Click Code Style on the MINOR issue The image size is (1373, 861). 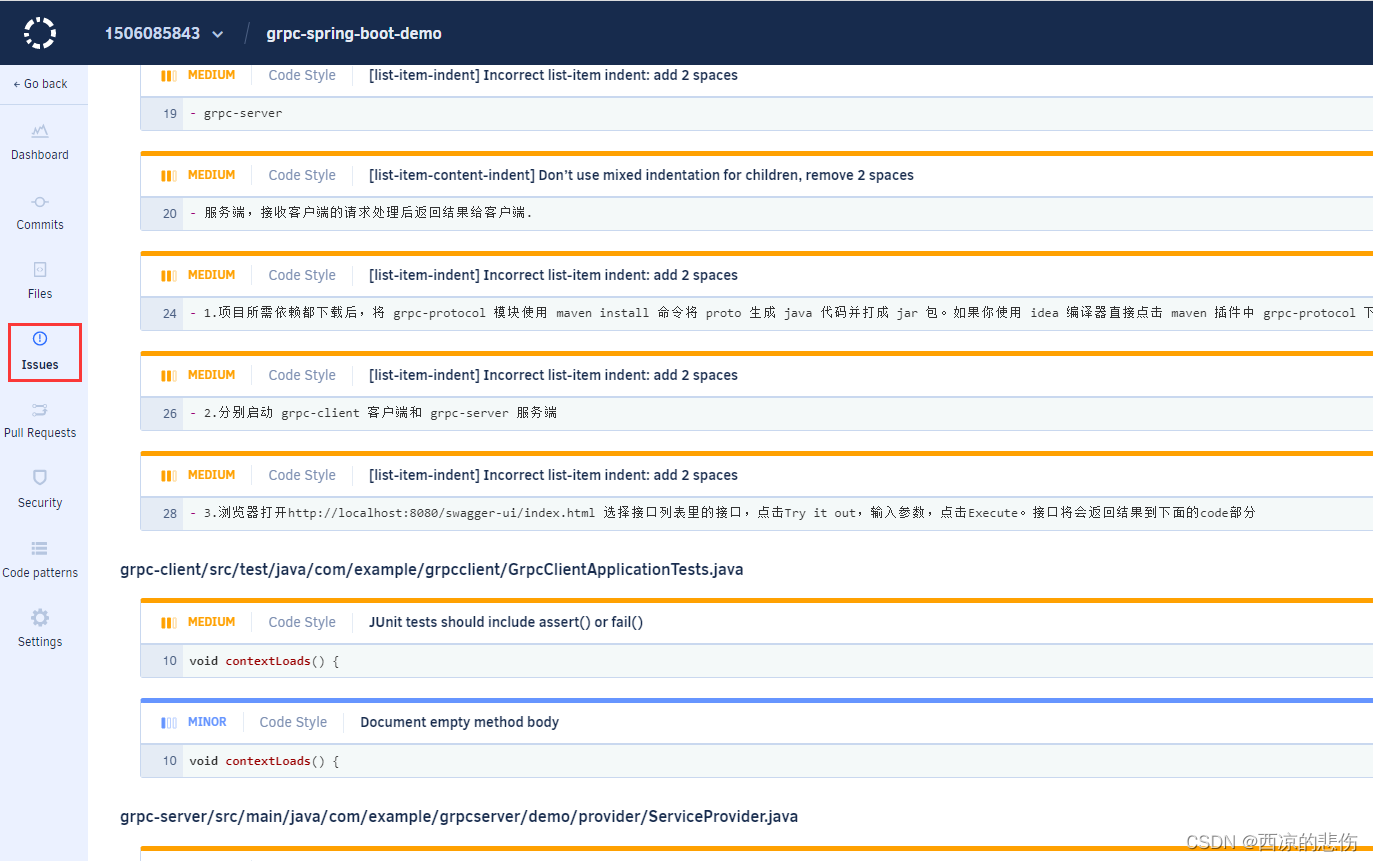click(x=293, y=722)
